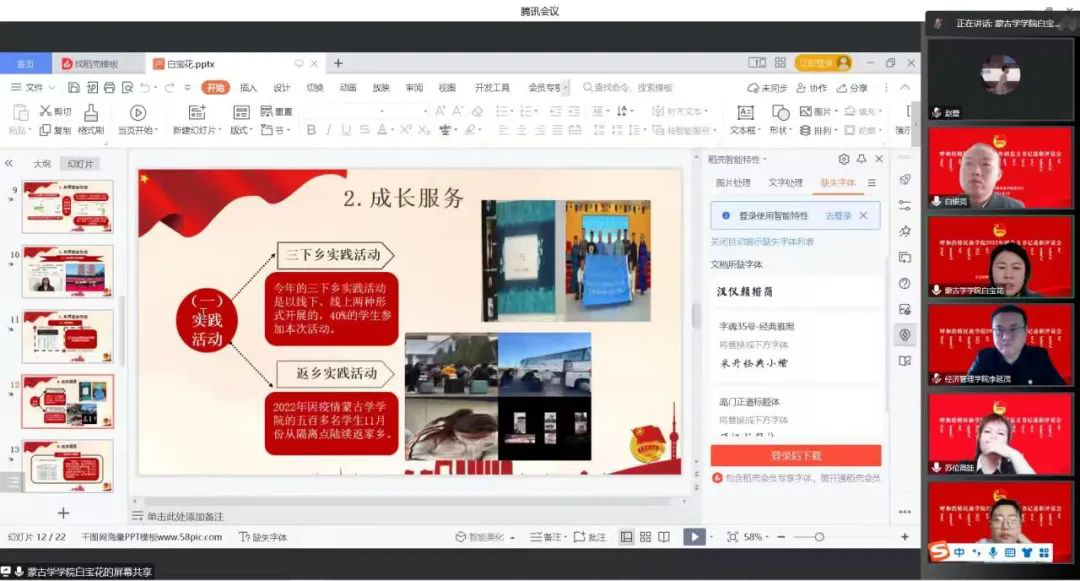Toggle bold text formatting
The image size is (1080, 581).
pos(311,130)
